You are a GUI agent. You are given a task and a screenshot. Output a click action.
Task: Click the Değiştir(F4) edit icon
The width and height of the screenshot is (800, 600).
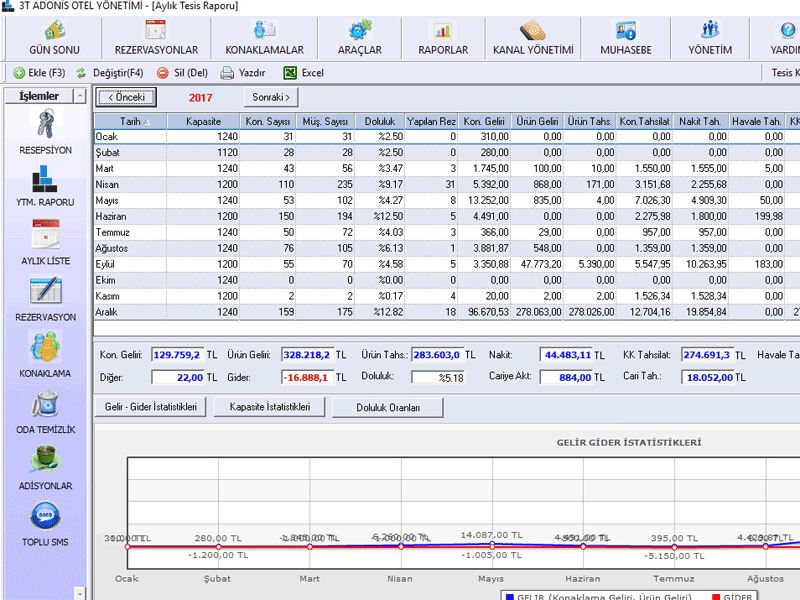[81, 73]
